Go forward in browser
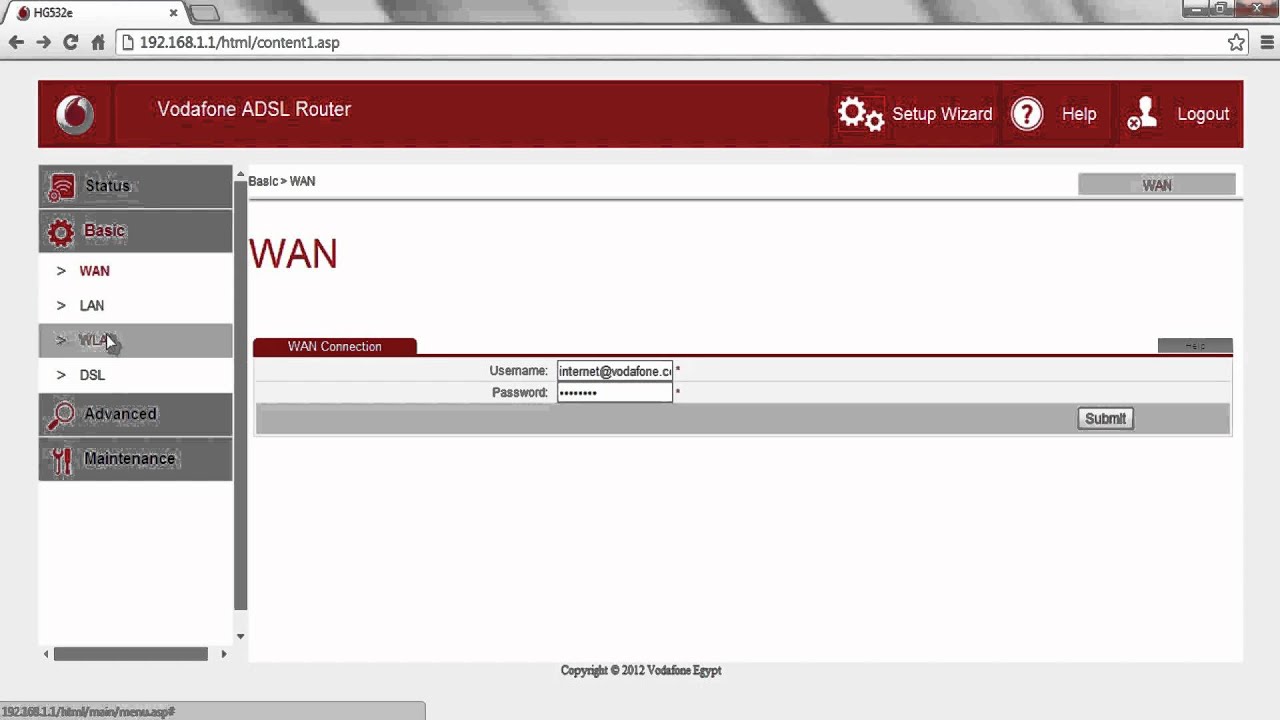The height and width of the screenshot is (720, 1280). [43, 42]
